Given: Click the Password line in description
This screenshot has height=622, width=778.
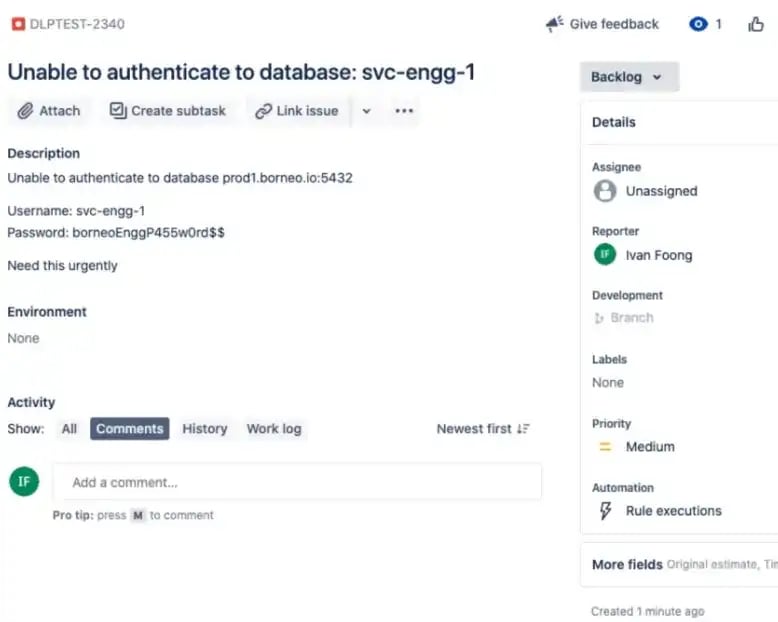Looking at the screenshot, I should (x=116, y=233).
